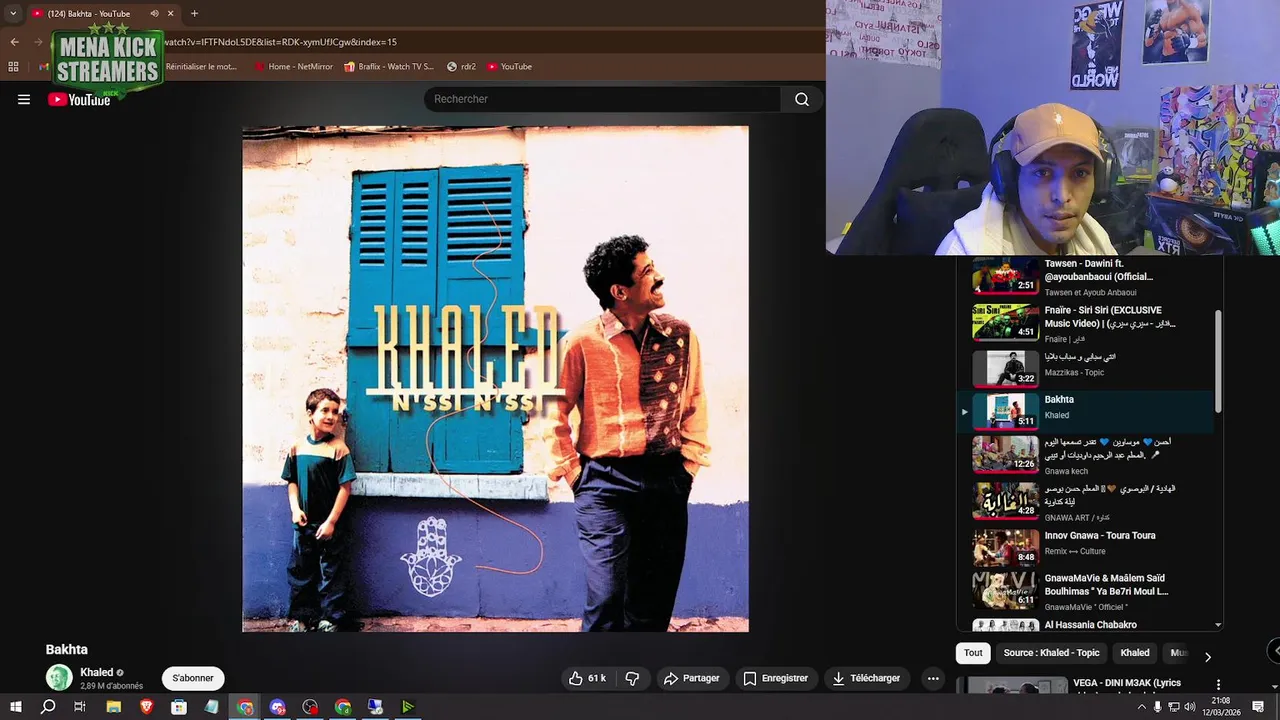The width and height of the screenshot is (1280, 720).
Task: Select Source : Khaled - Topic chip
Action: (1051, 653)
